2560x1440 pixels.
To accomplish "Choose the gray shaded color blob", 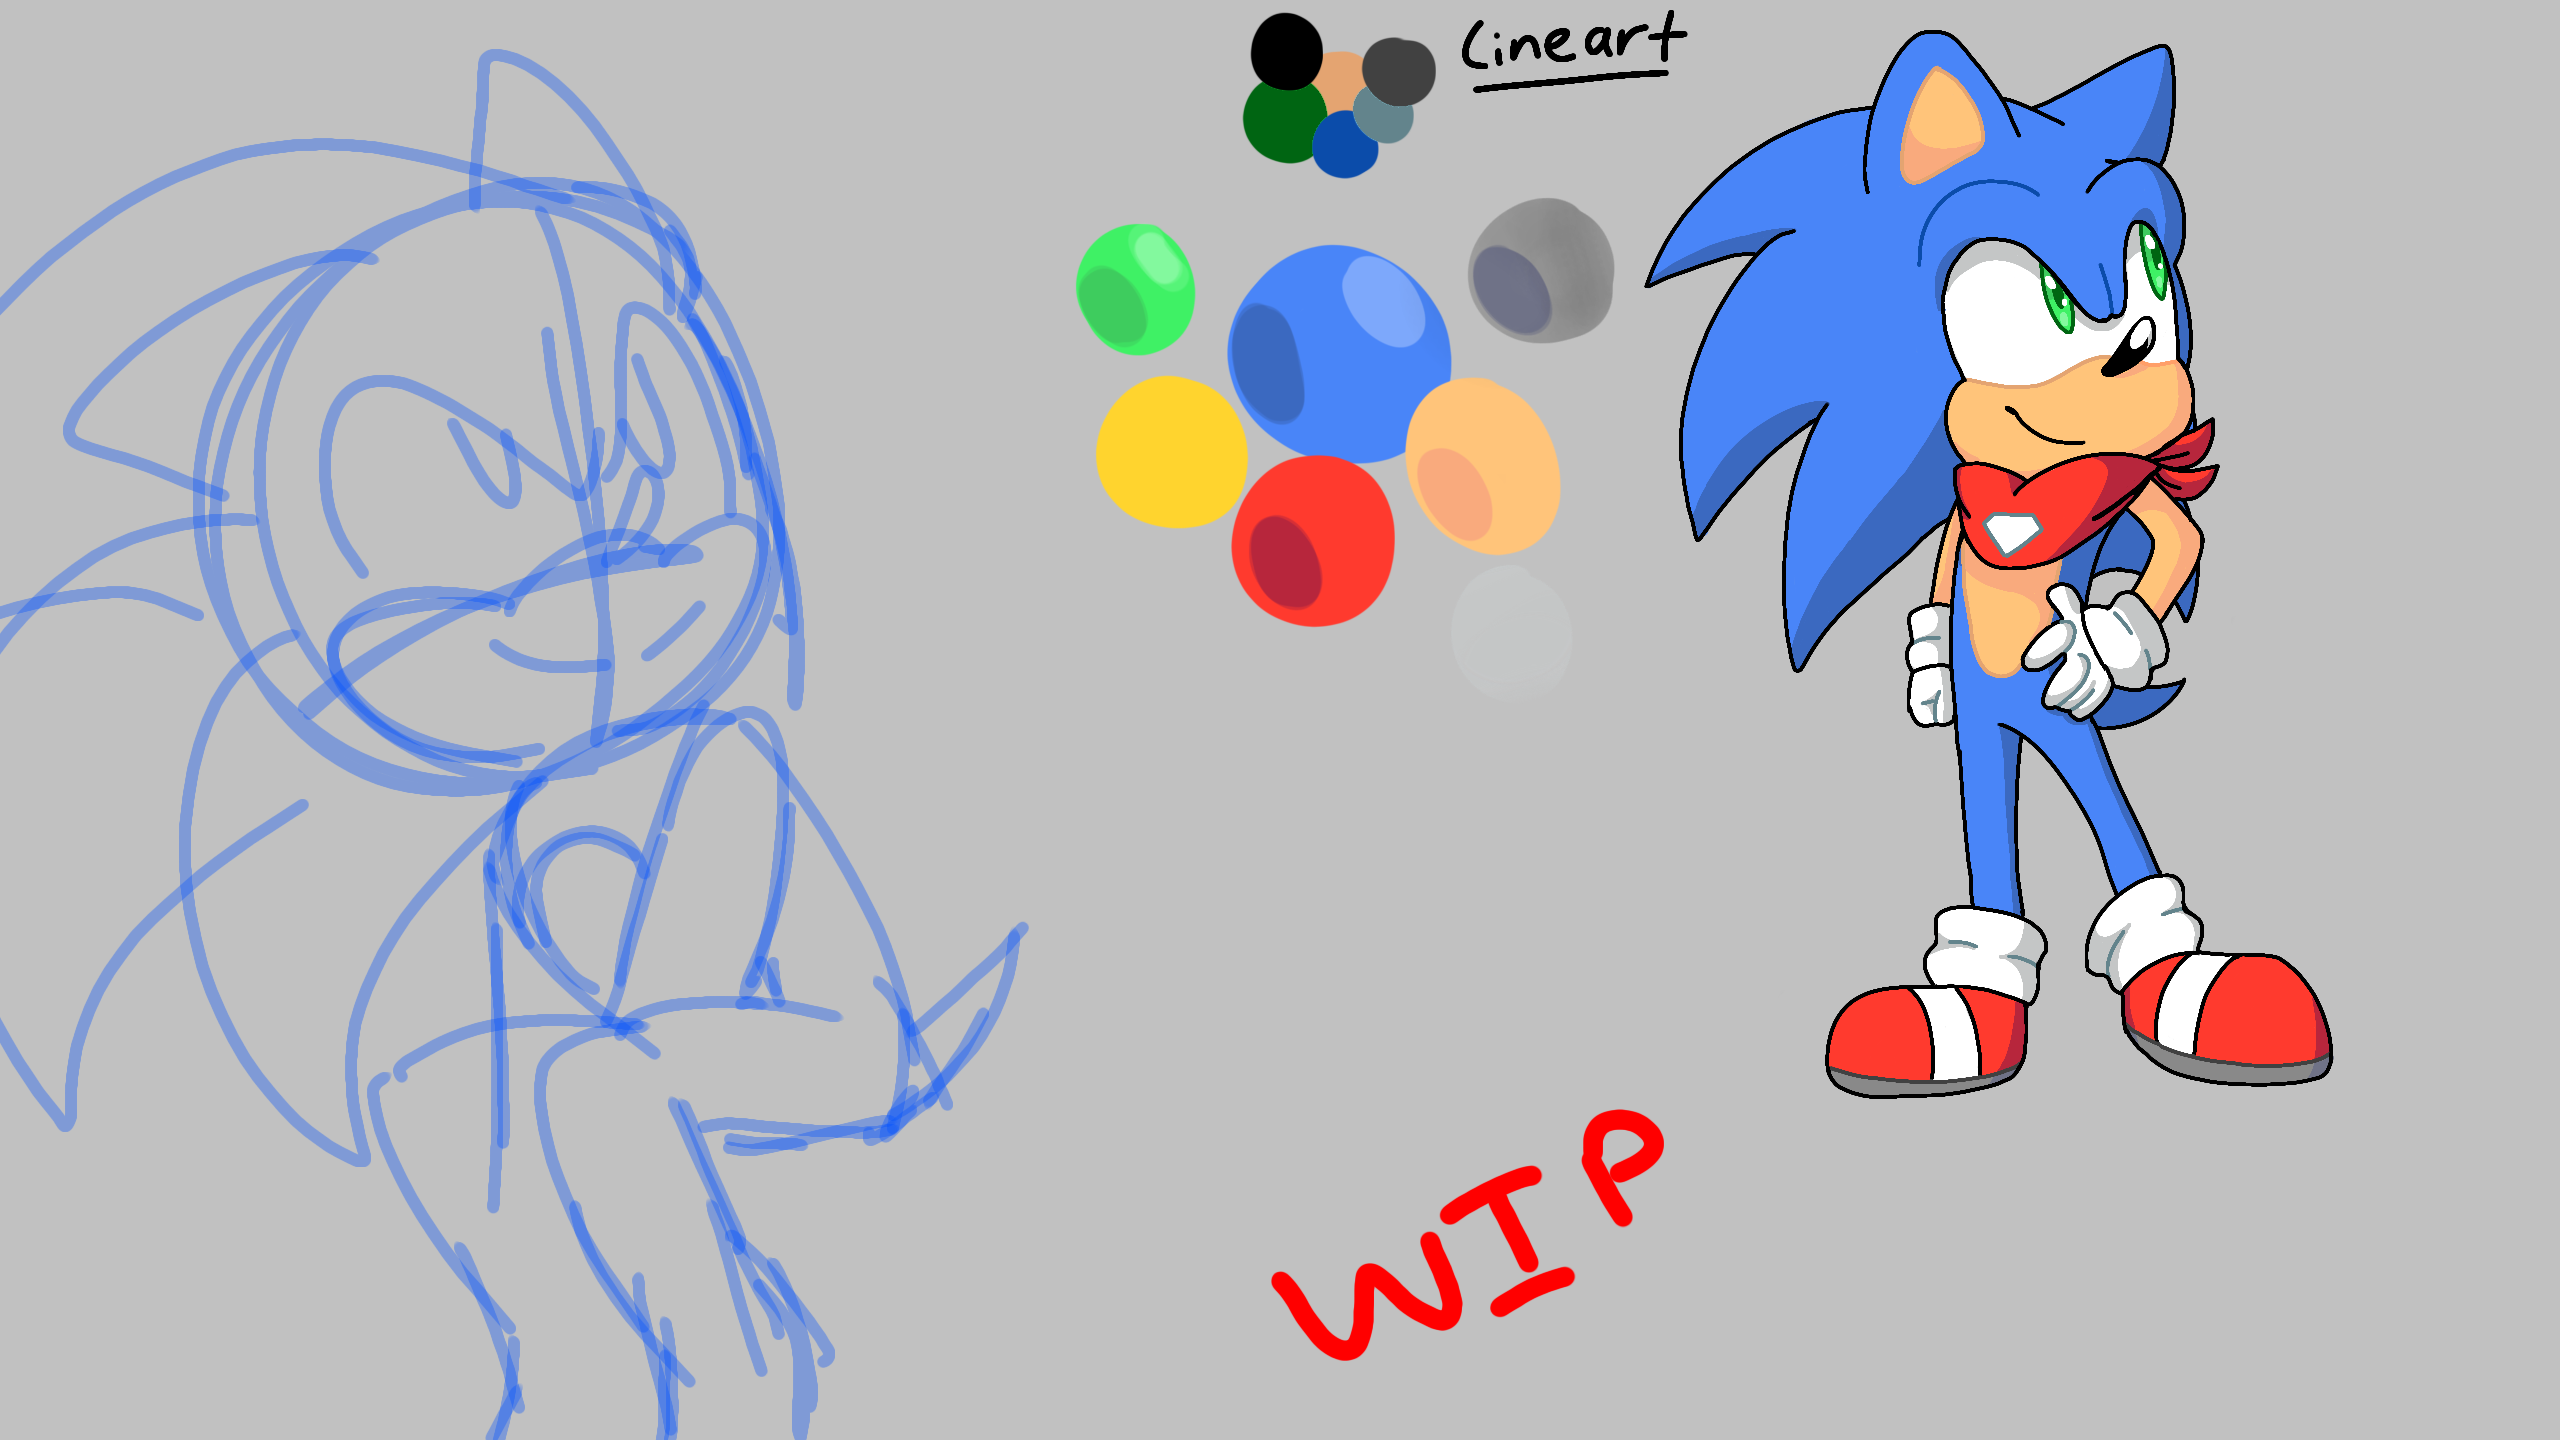I will [x=1541, y=270].
